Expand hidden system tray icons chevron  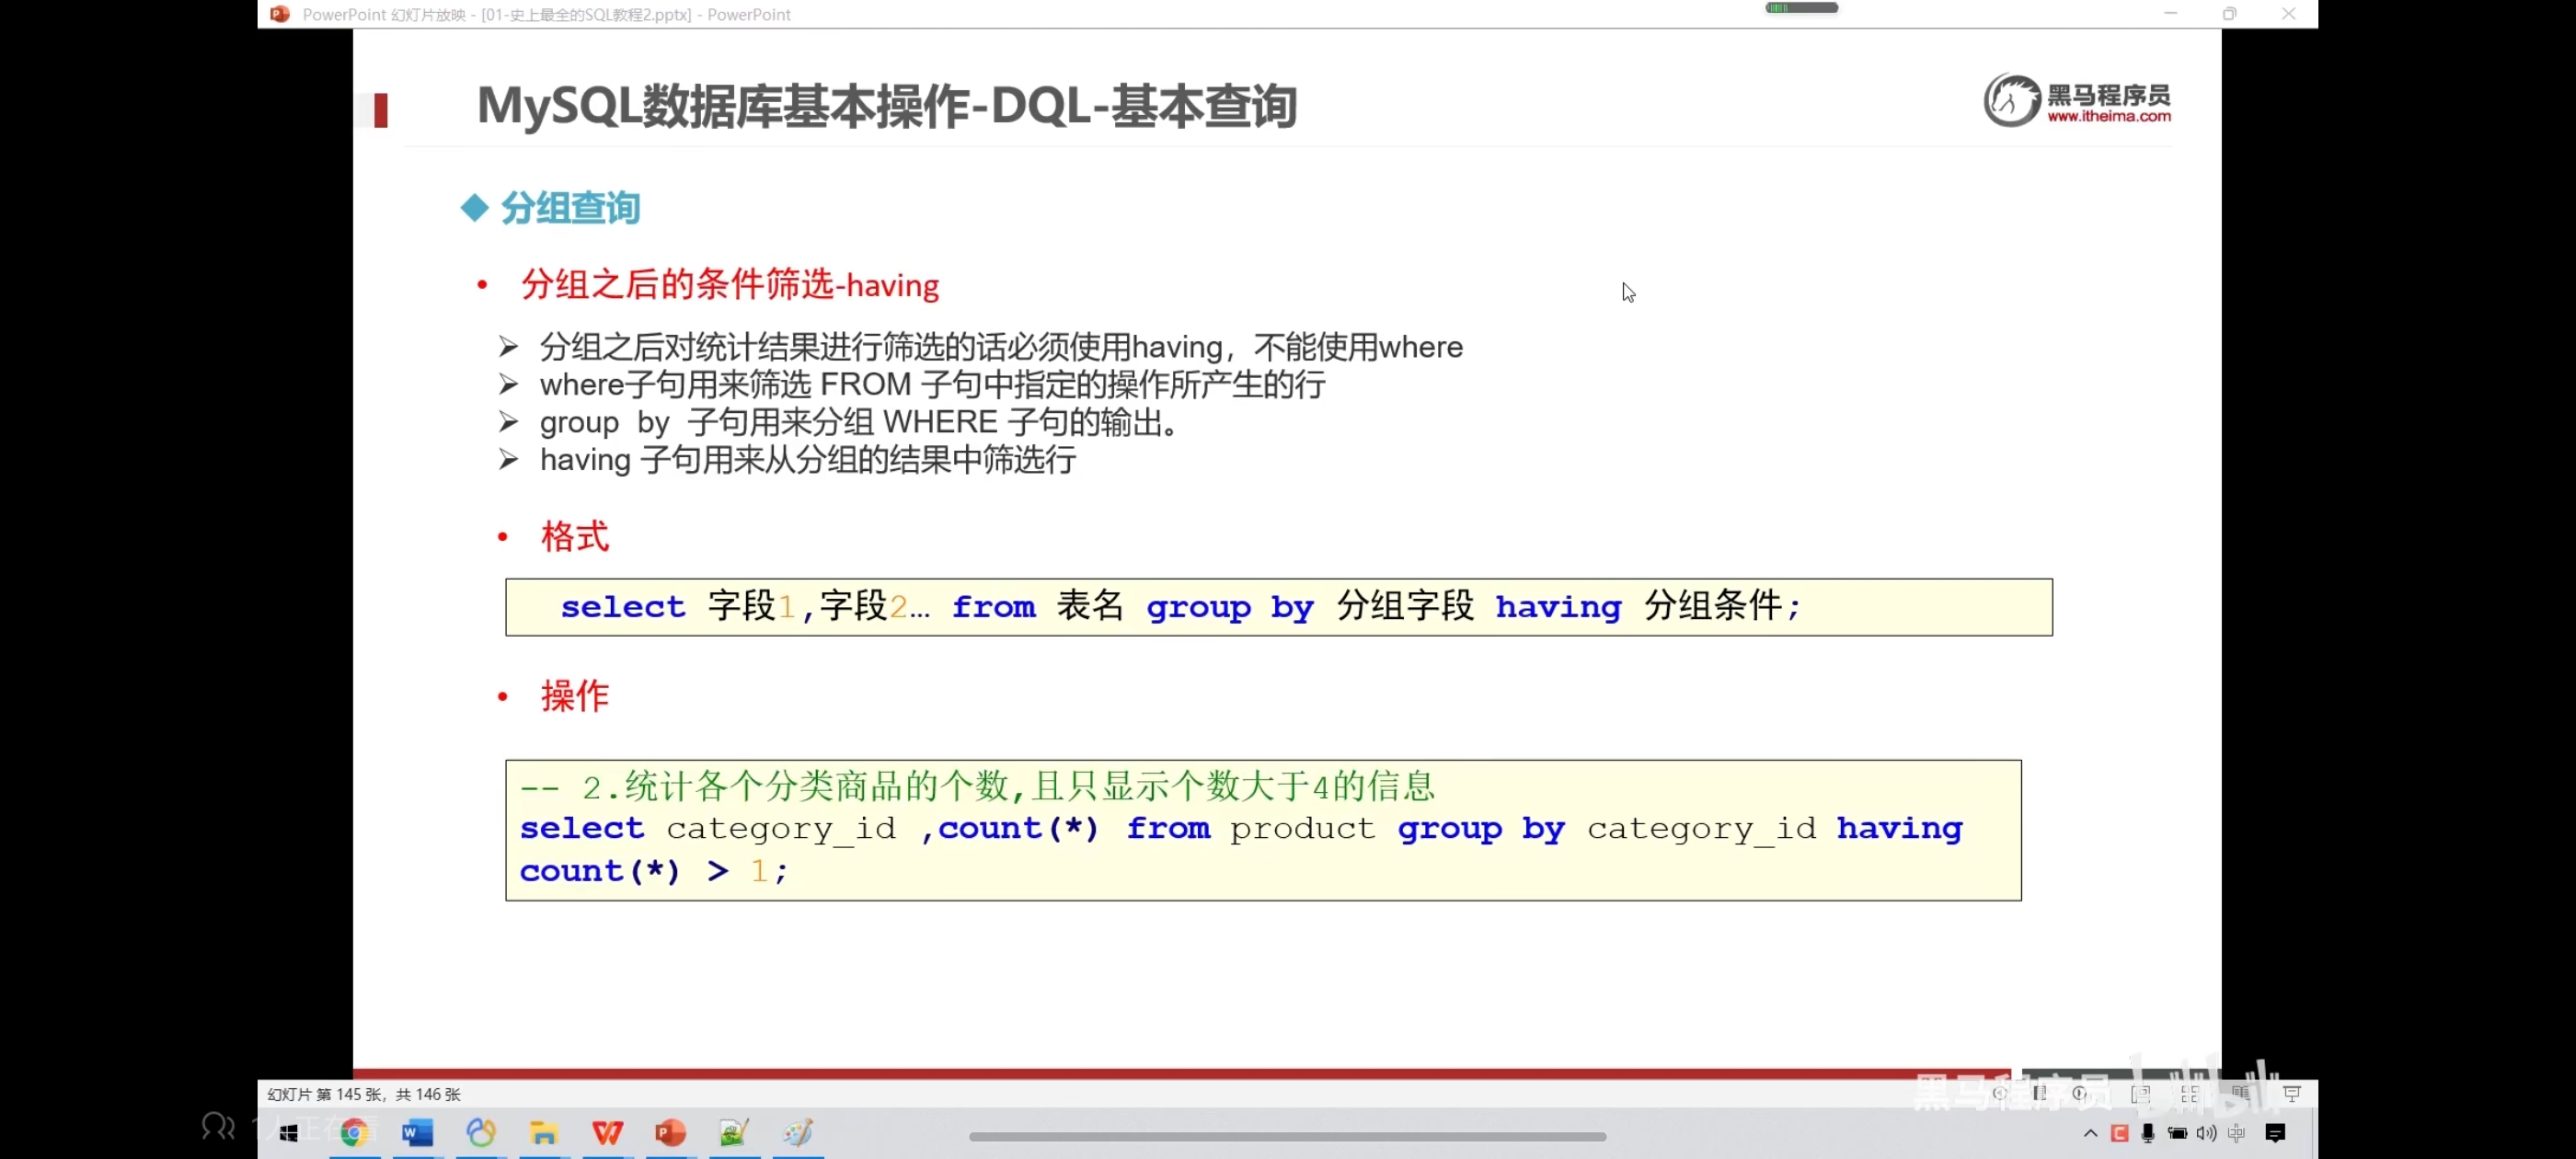(2090, 1133)
